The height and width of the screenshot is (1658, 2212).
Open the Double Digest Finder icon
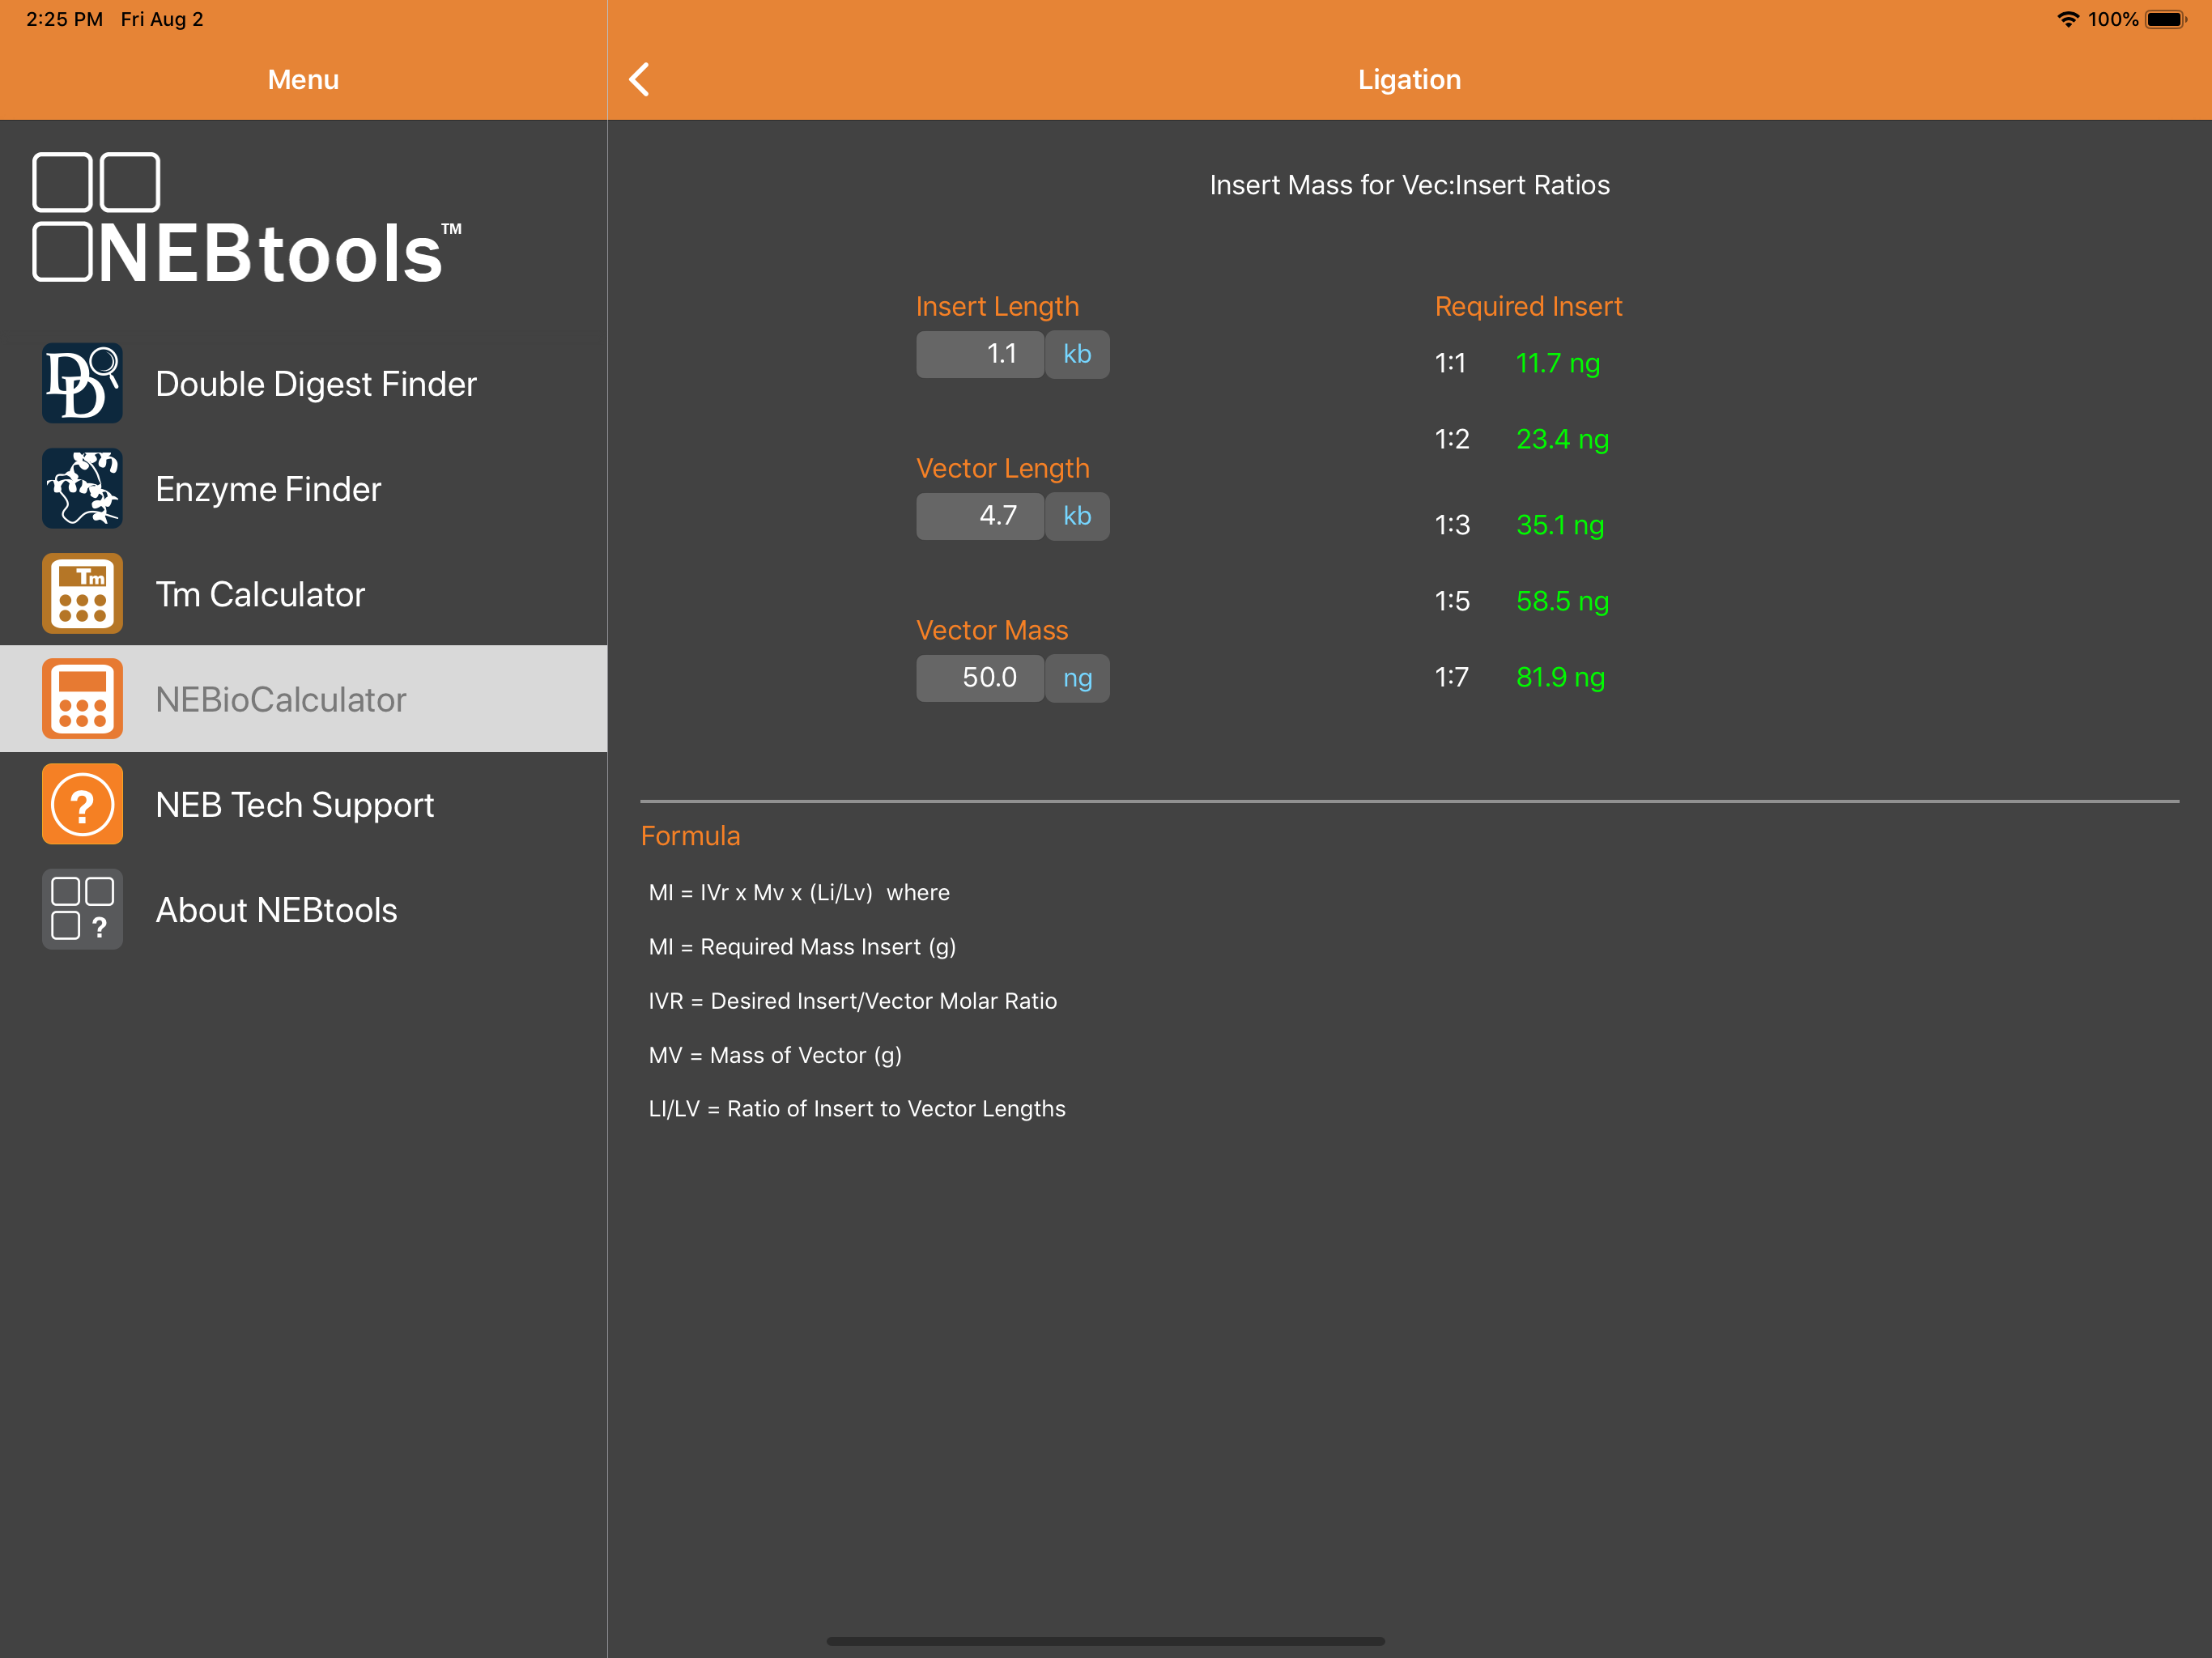(x=82, y=383)
